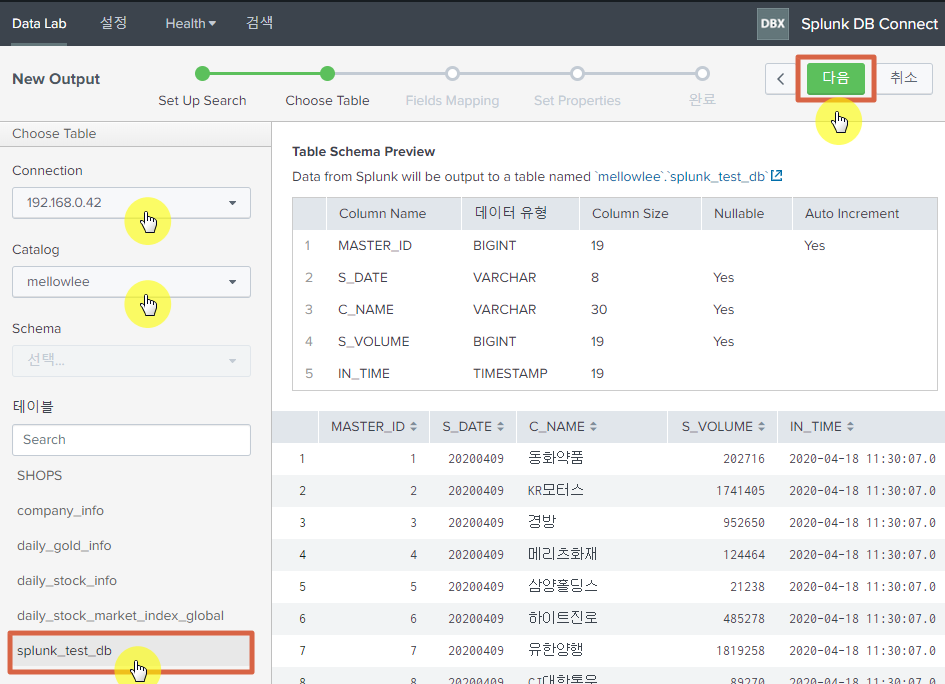Viewport: 945px width, 684px height.
Task: Click the 취소 cancel button
Action: [x=903, y=78]
